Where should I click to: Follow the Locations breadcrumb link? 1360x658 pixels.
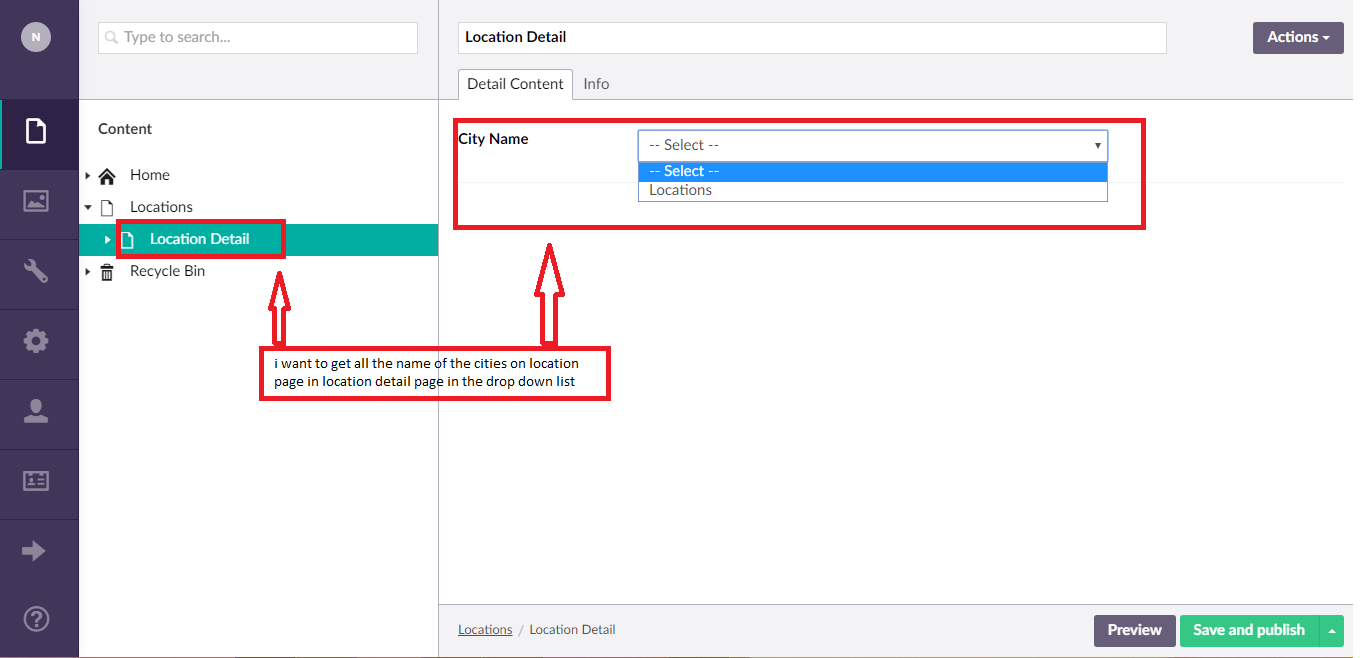pyautogui.click(x=485, y=630)
